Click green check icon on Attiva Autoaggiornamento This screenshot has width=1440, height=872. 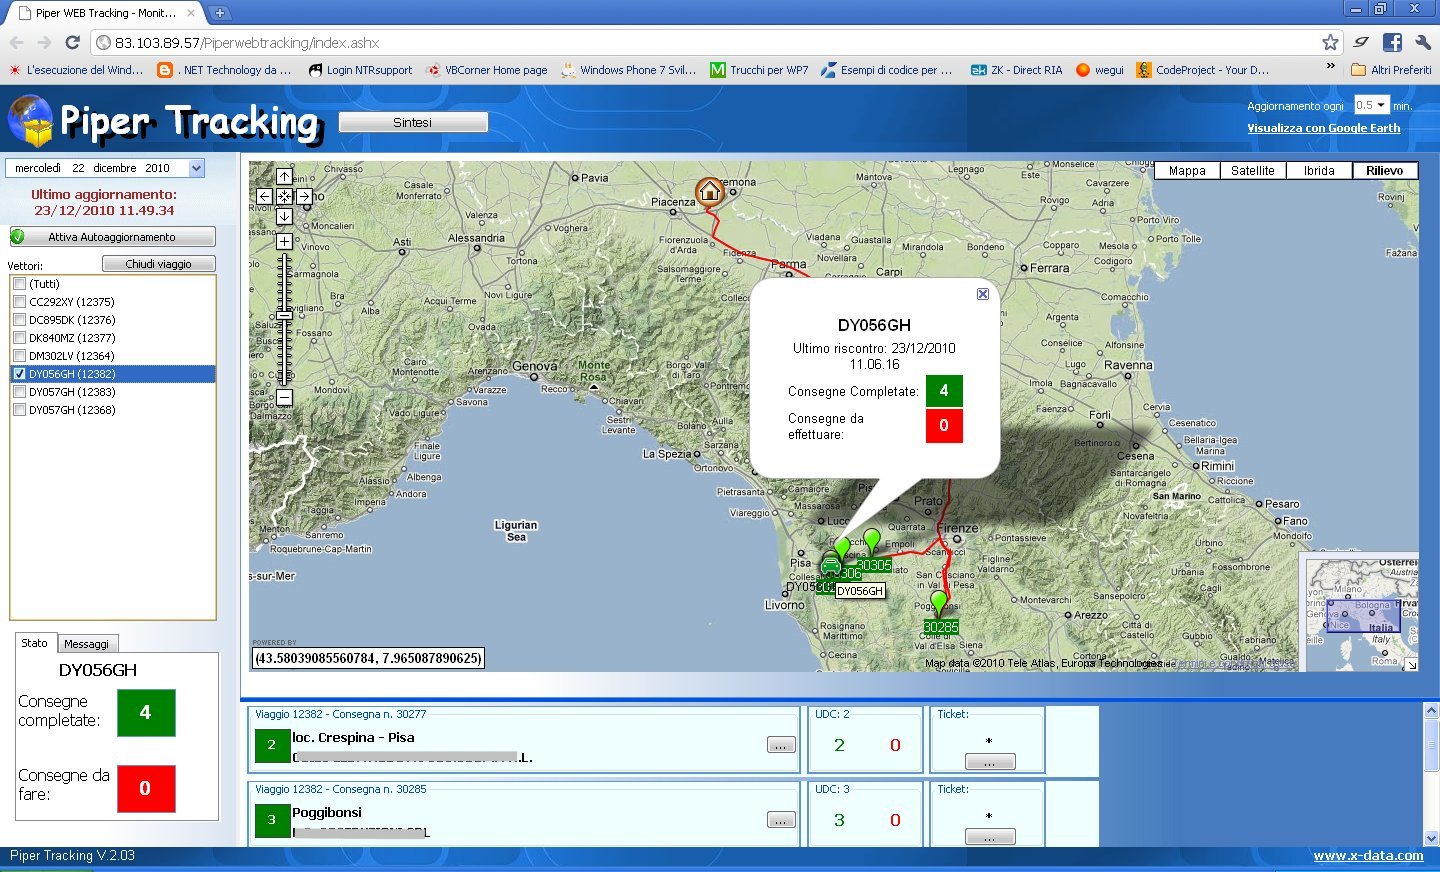[18, 237]
